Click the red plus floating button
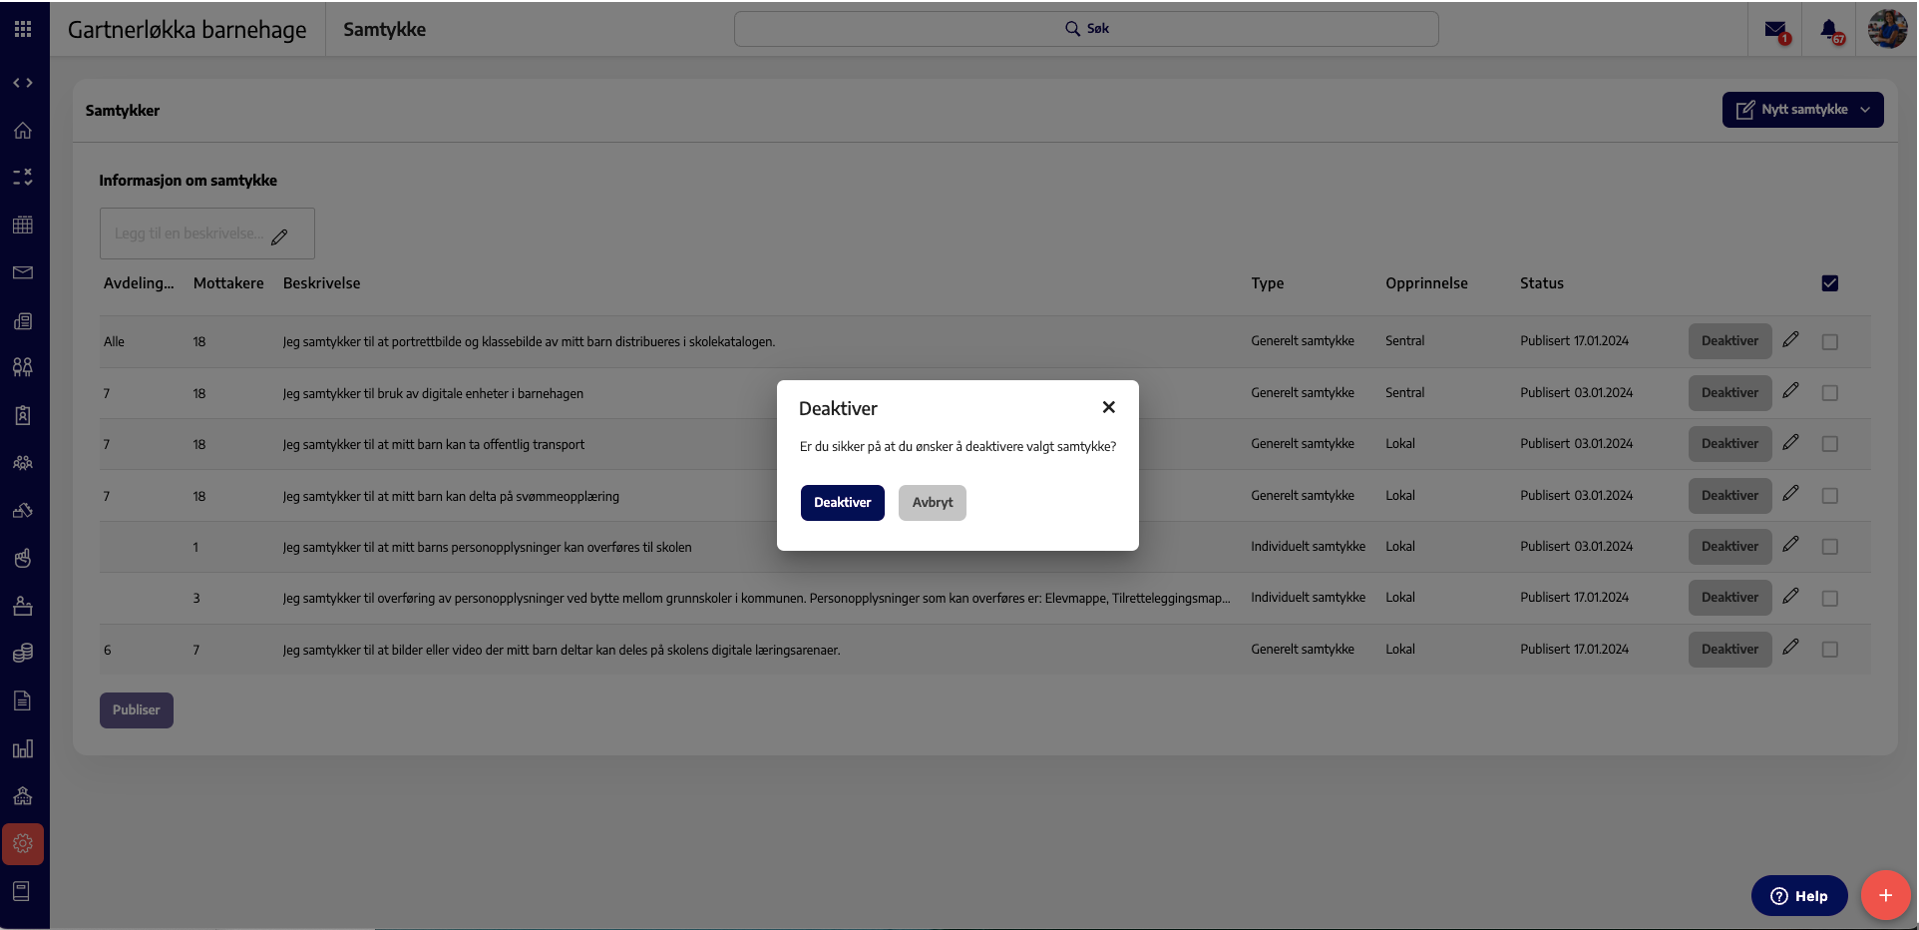Viewport: 1919px width, 930px height. (x=1885, y=895)
